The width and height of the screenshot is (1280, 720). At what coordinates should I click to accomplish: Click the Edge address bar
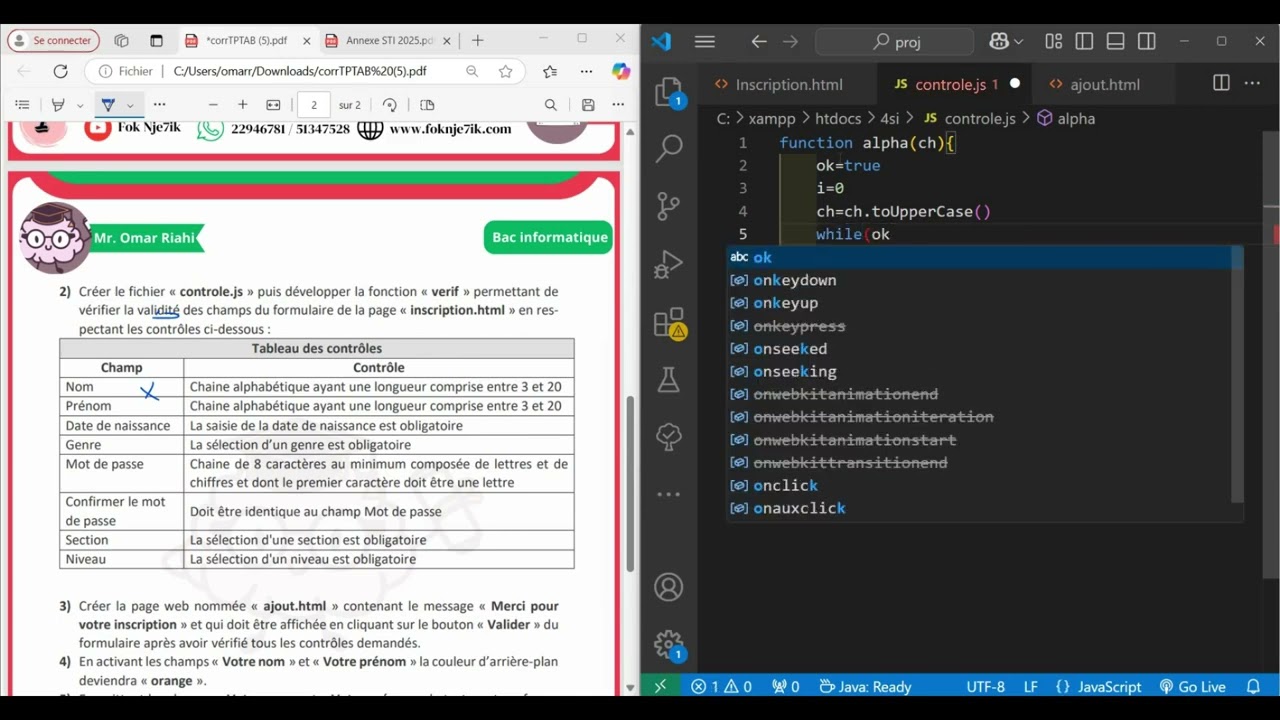[300, 72]
